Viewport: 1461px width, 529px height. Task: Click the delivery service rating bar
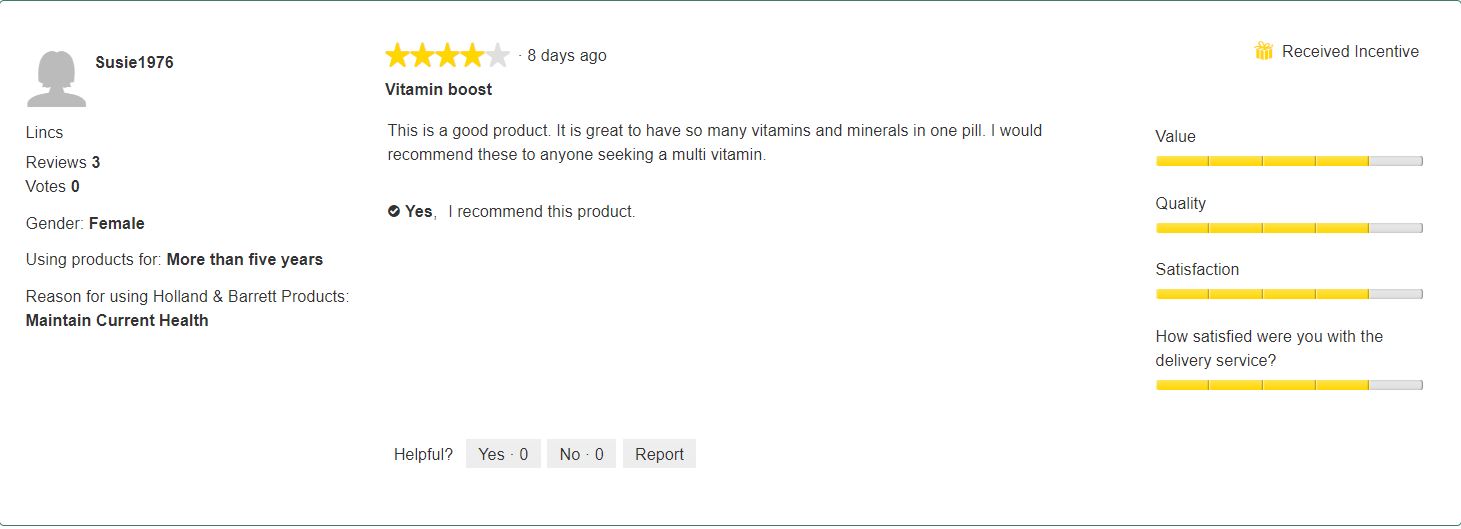click(x=1289, y=385)
